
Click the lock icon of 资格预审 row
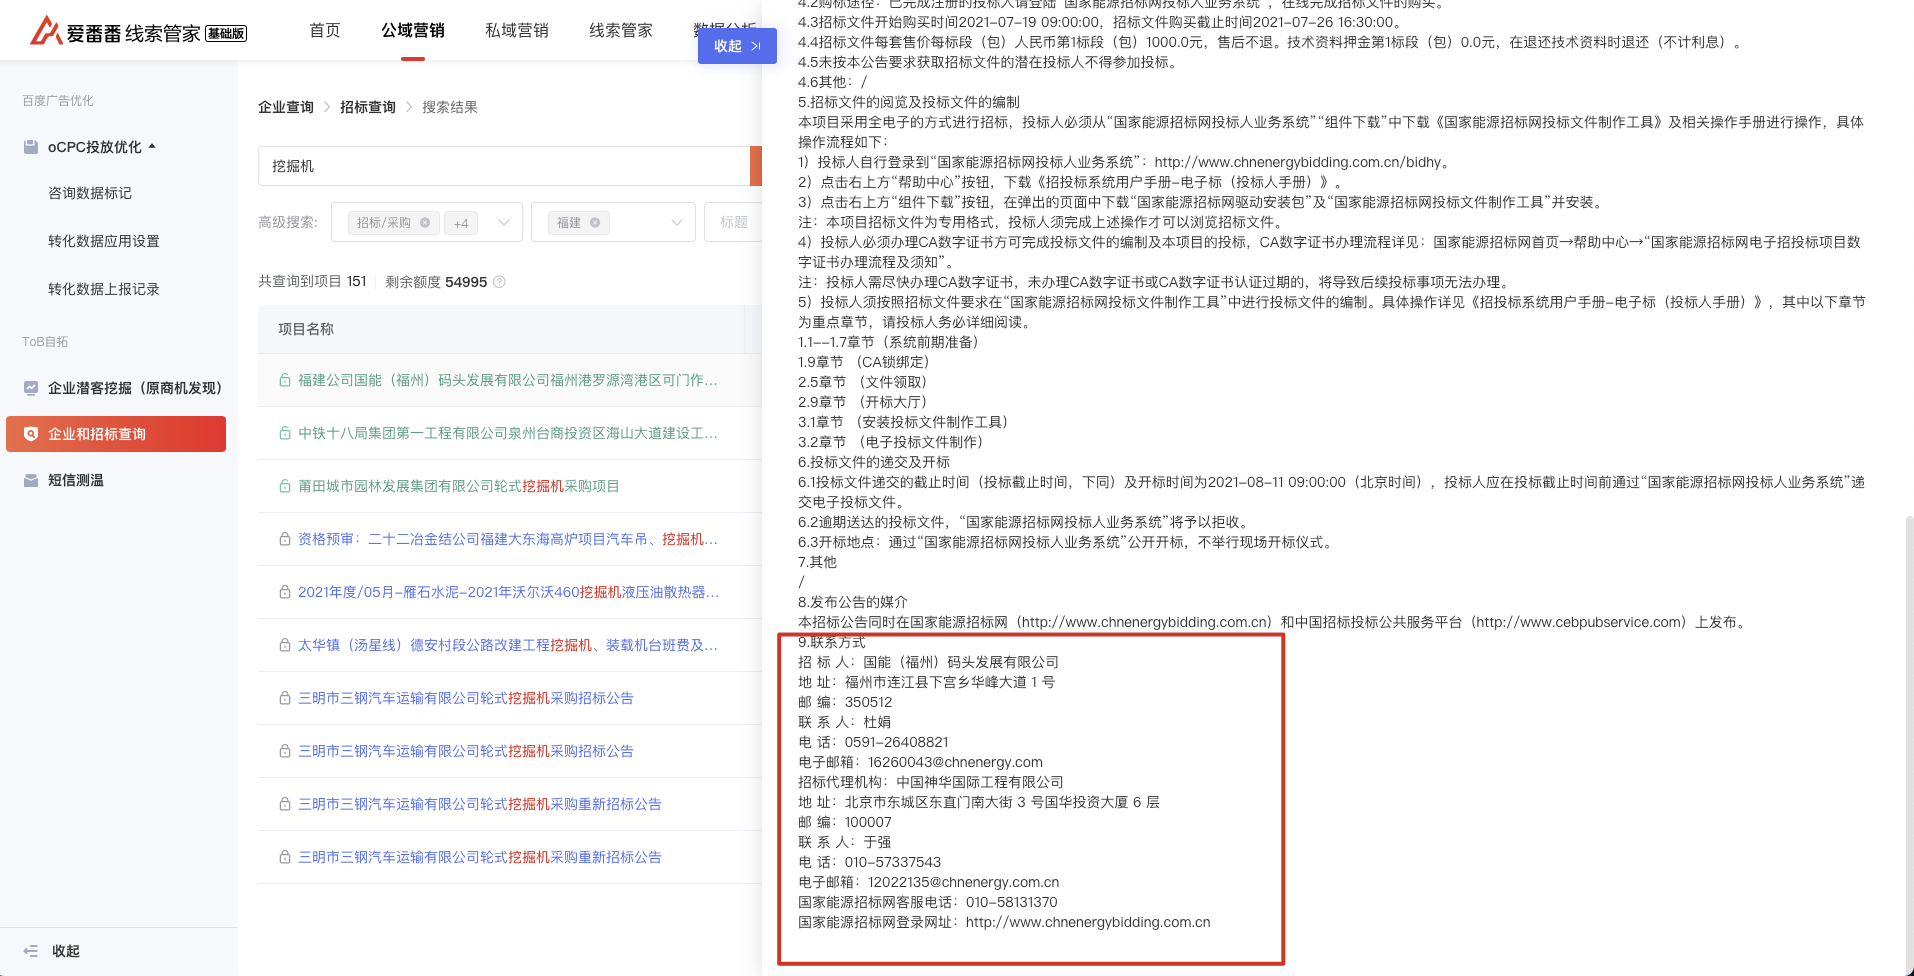(285, 539)
